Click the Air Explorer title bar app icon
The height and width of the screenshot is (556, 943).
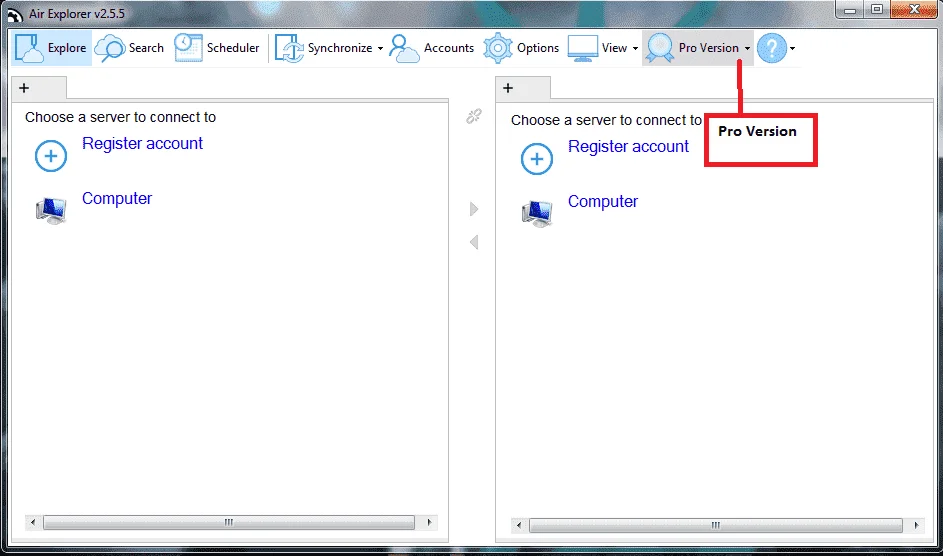[x=15, y=14]
